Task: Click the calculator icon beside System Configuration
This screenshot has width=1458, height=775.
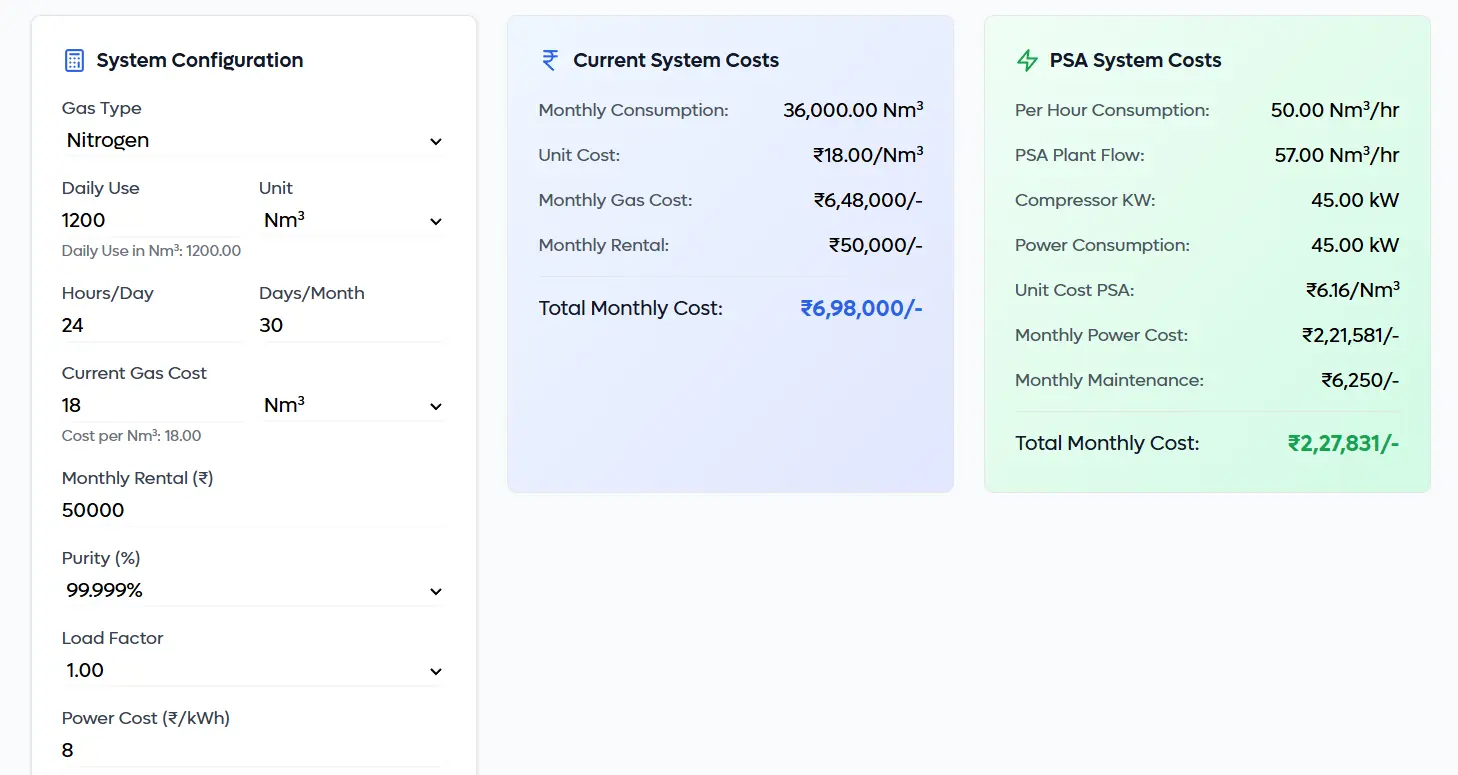Action: (x=74, y=60)
